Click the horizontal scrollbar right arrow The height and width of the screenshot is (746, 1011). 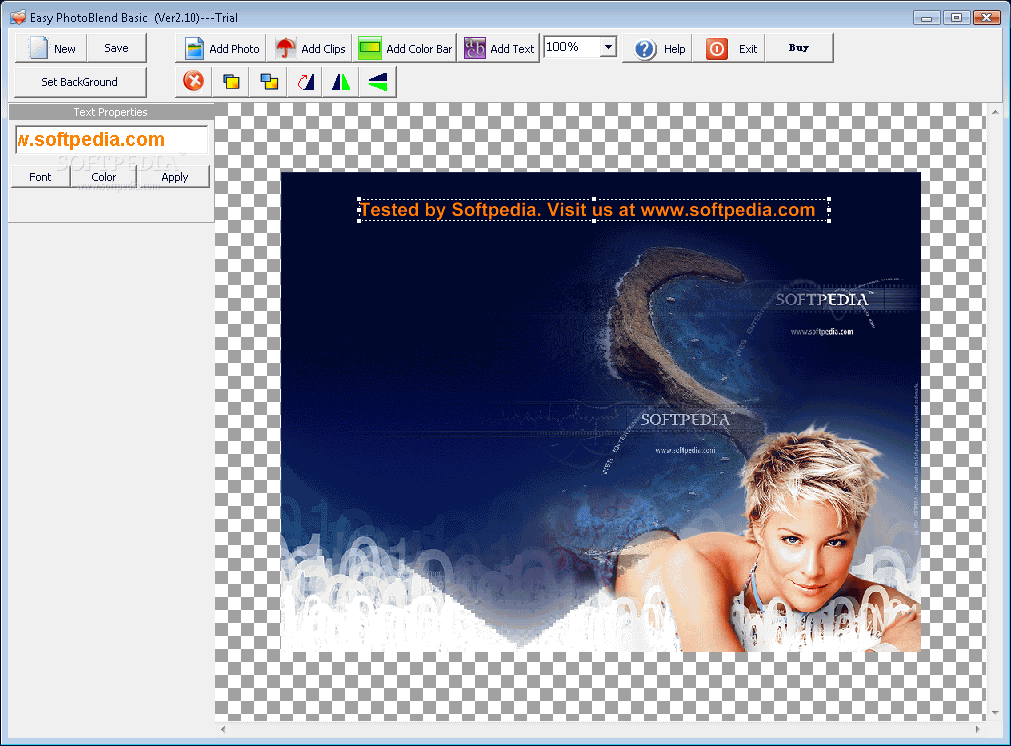977,729
